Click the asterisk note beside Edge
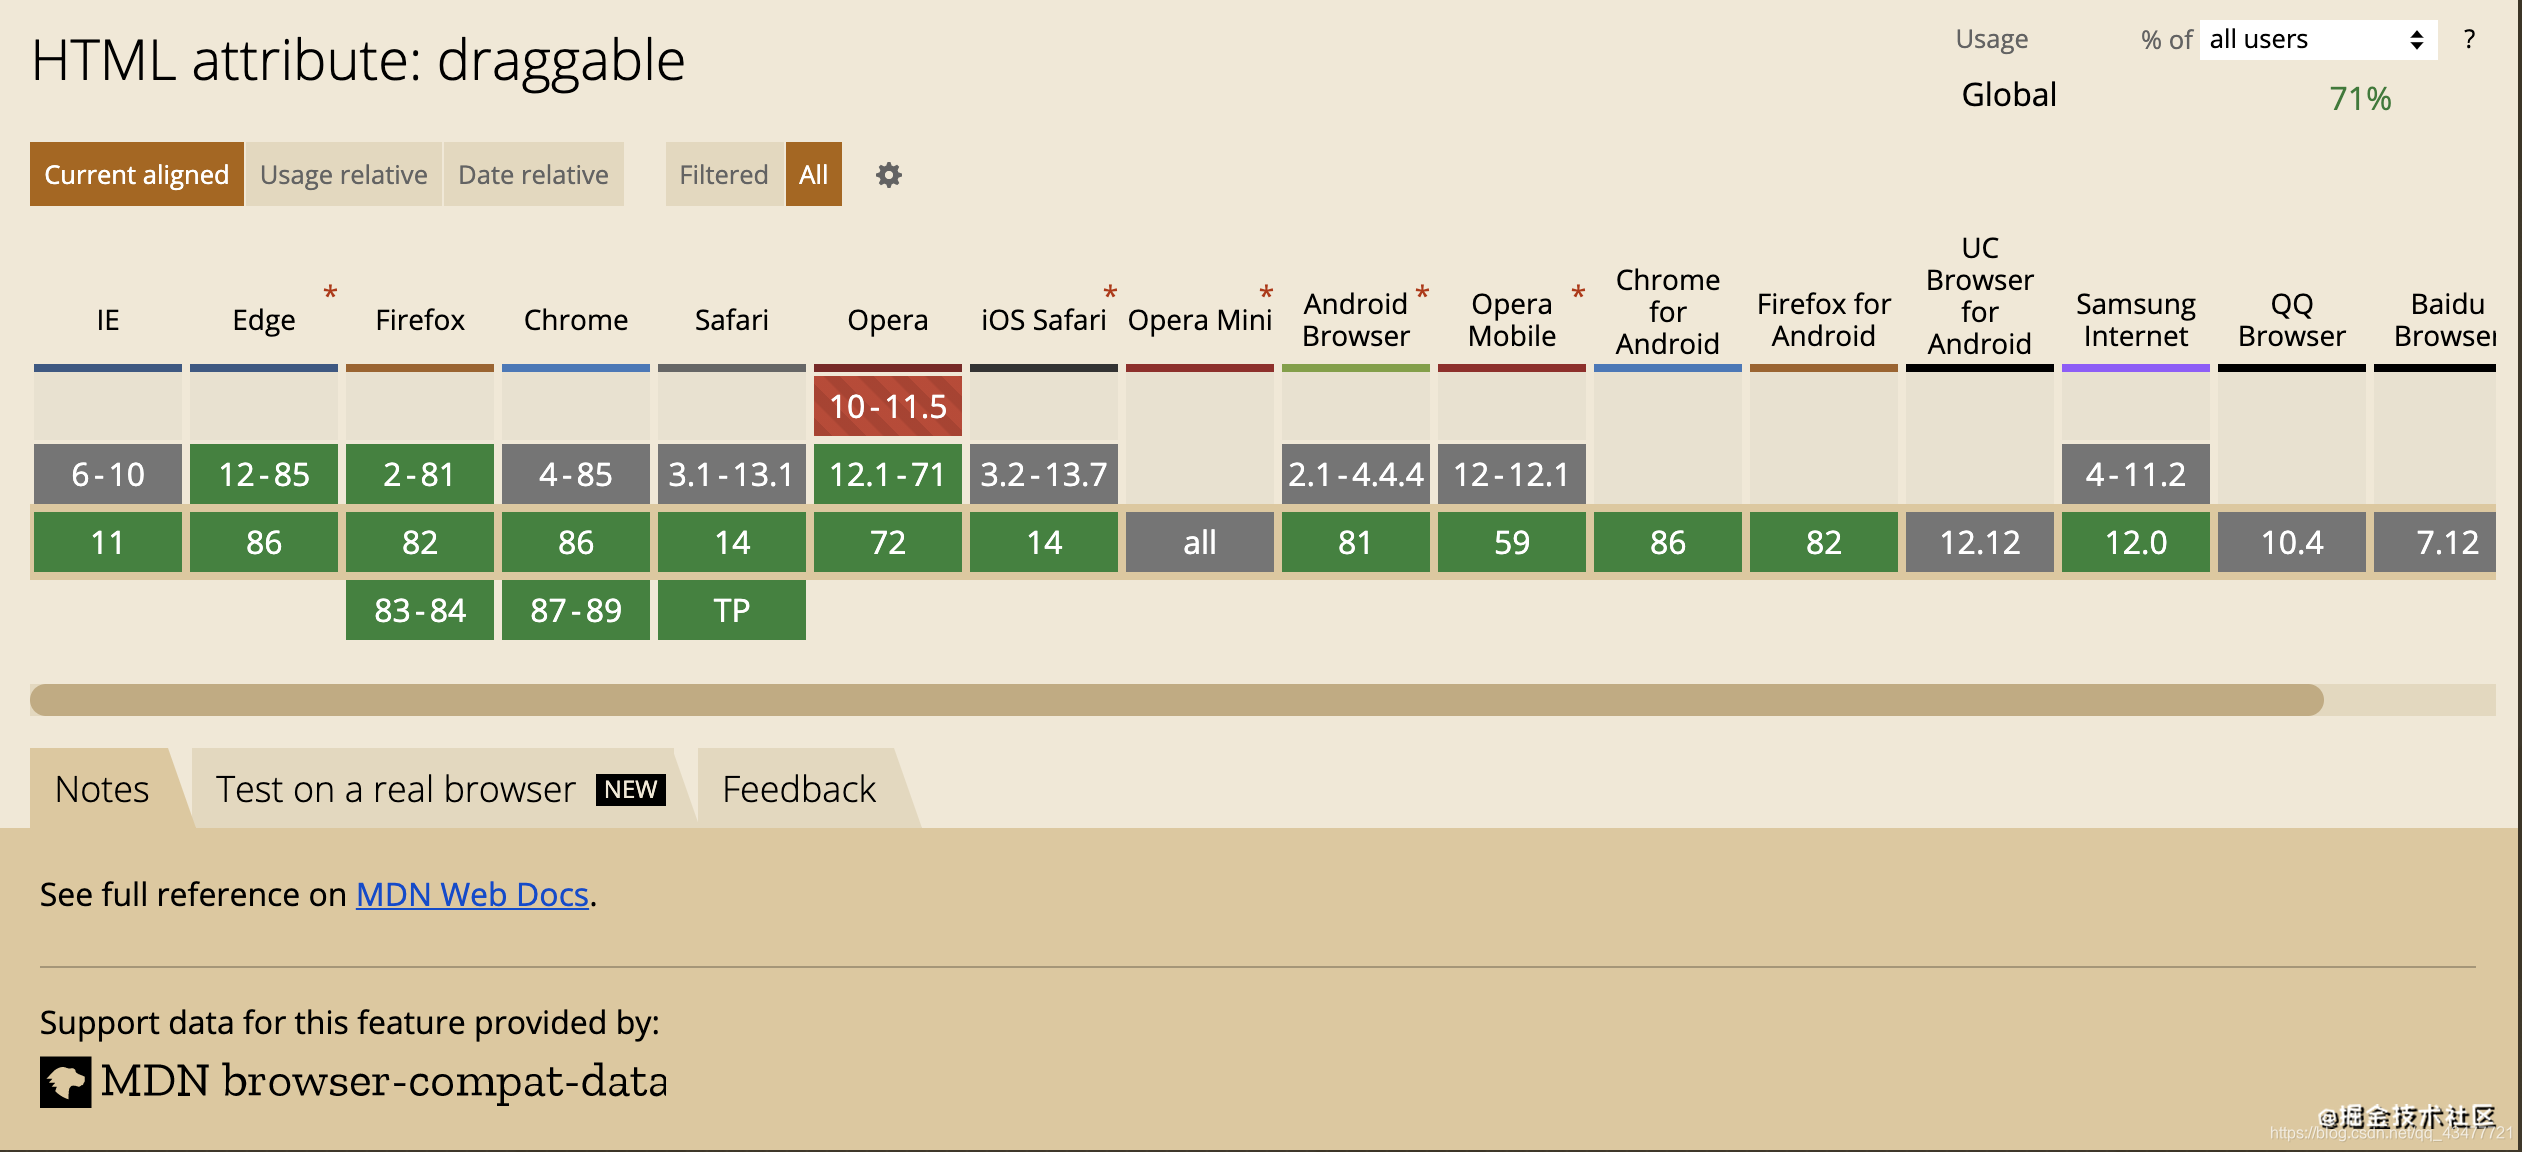This screenshot has height=1152, width=2522. (330, 292)
